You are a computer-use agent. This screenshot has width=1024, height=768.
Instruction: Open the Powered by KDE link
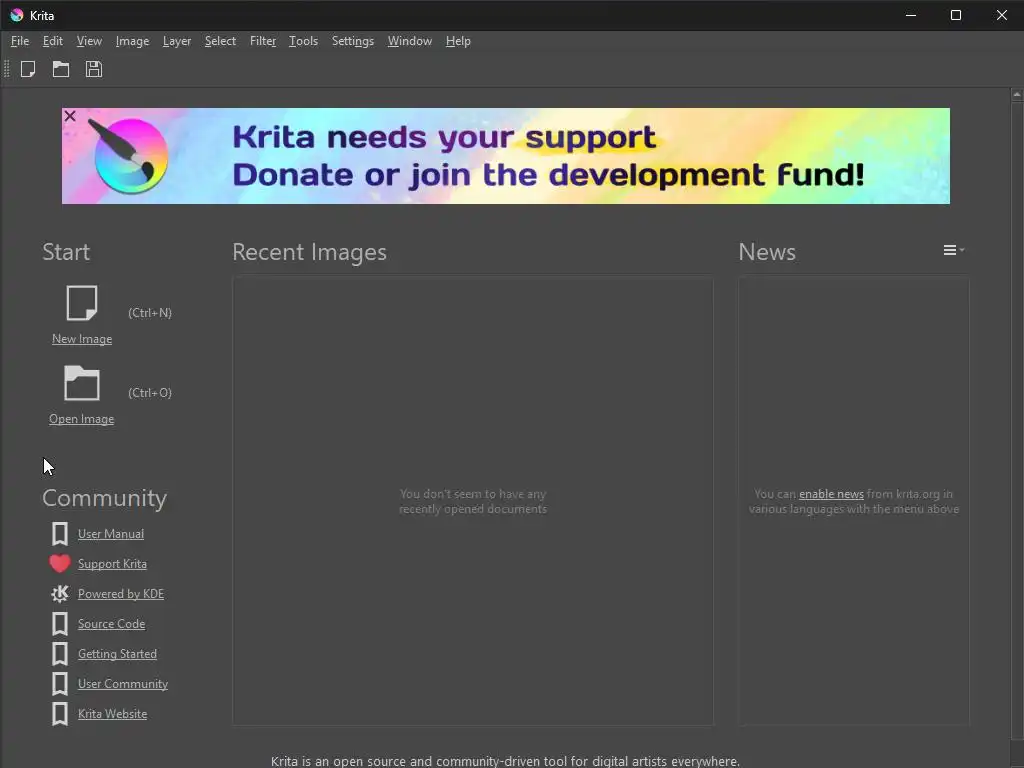pos(121,594)
